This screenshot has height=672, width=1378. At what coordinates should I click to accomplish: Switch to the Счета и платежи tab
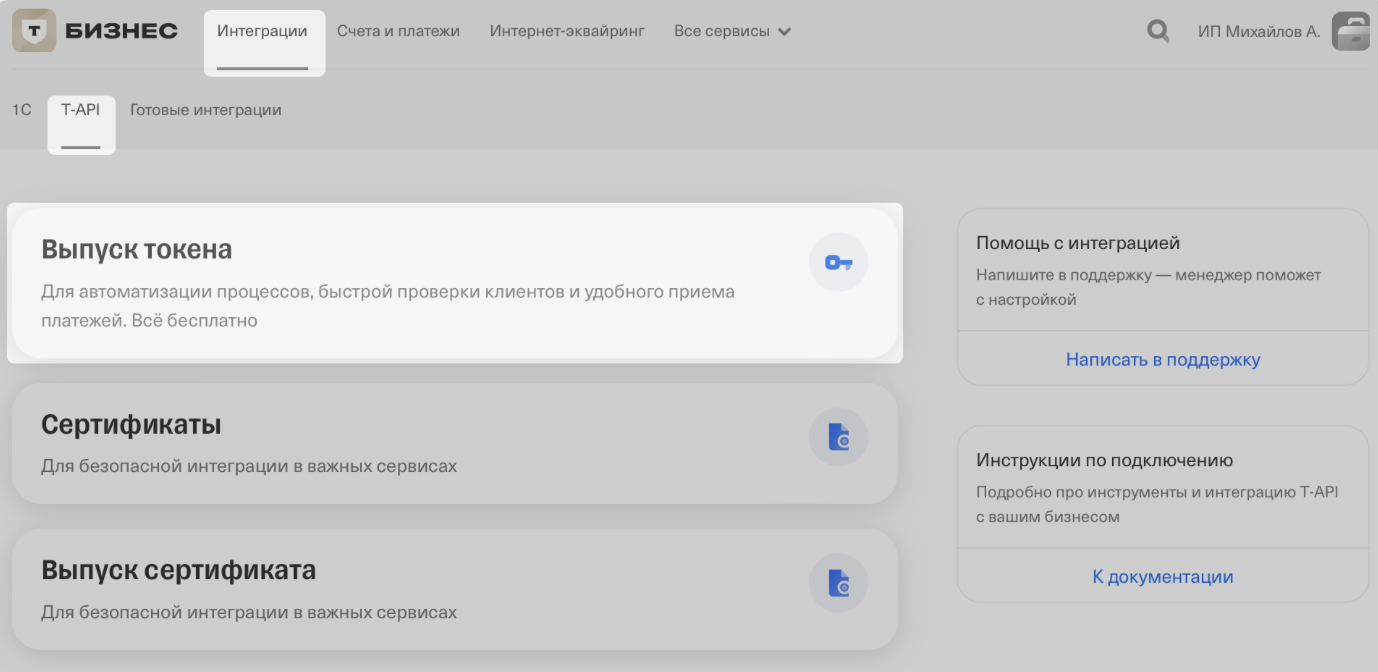398,31
